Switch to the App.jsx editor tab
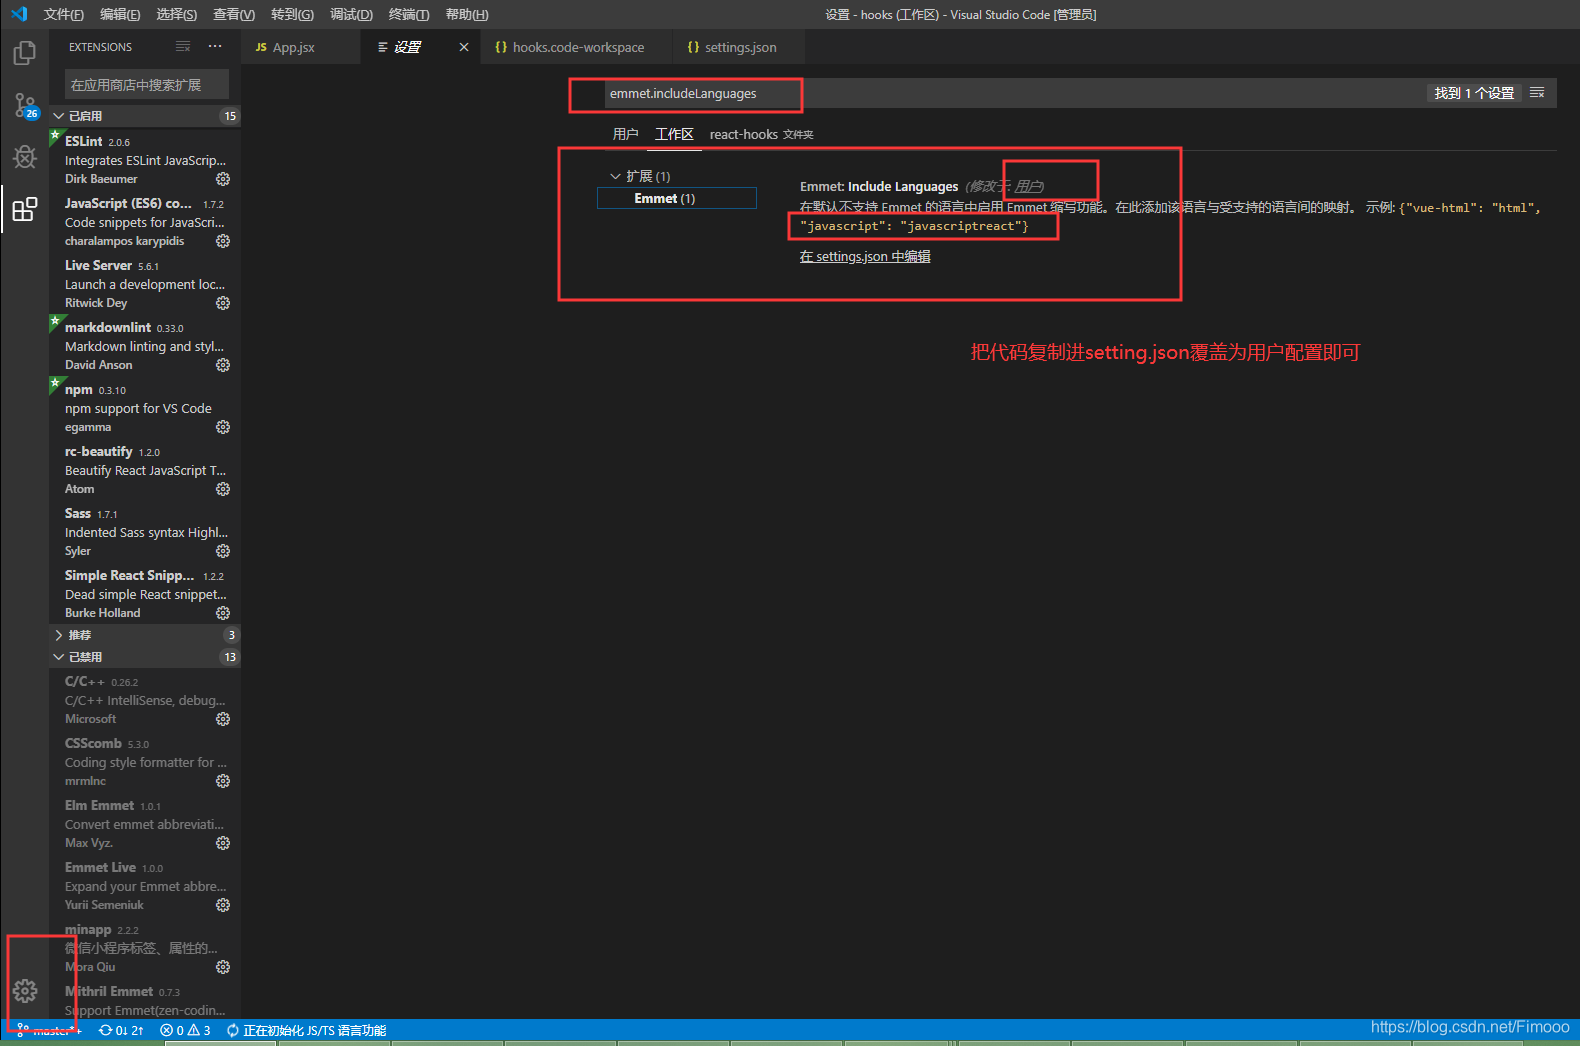Image resolution: width=1580 pixels, height=1046 pixels. (300, 47)
